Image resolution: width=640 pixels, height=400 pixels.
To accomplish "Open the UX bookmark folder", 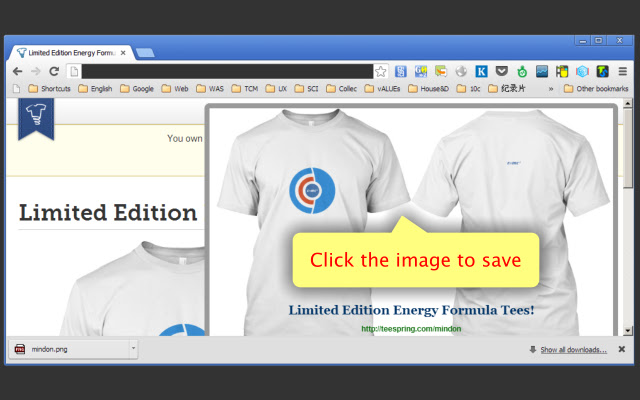I will coord(276,89).
